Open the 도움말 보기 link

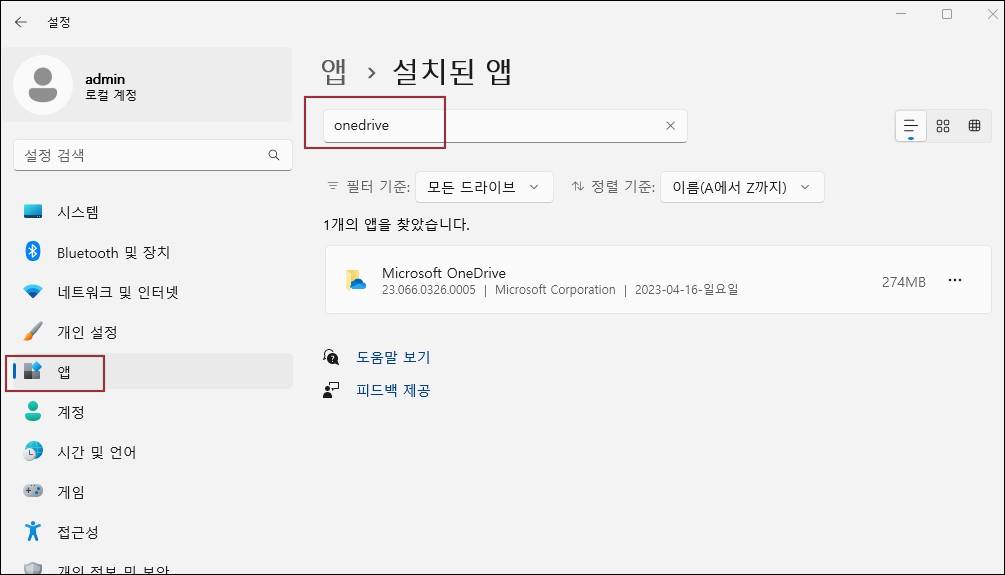click(x=393, y=357)
